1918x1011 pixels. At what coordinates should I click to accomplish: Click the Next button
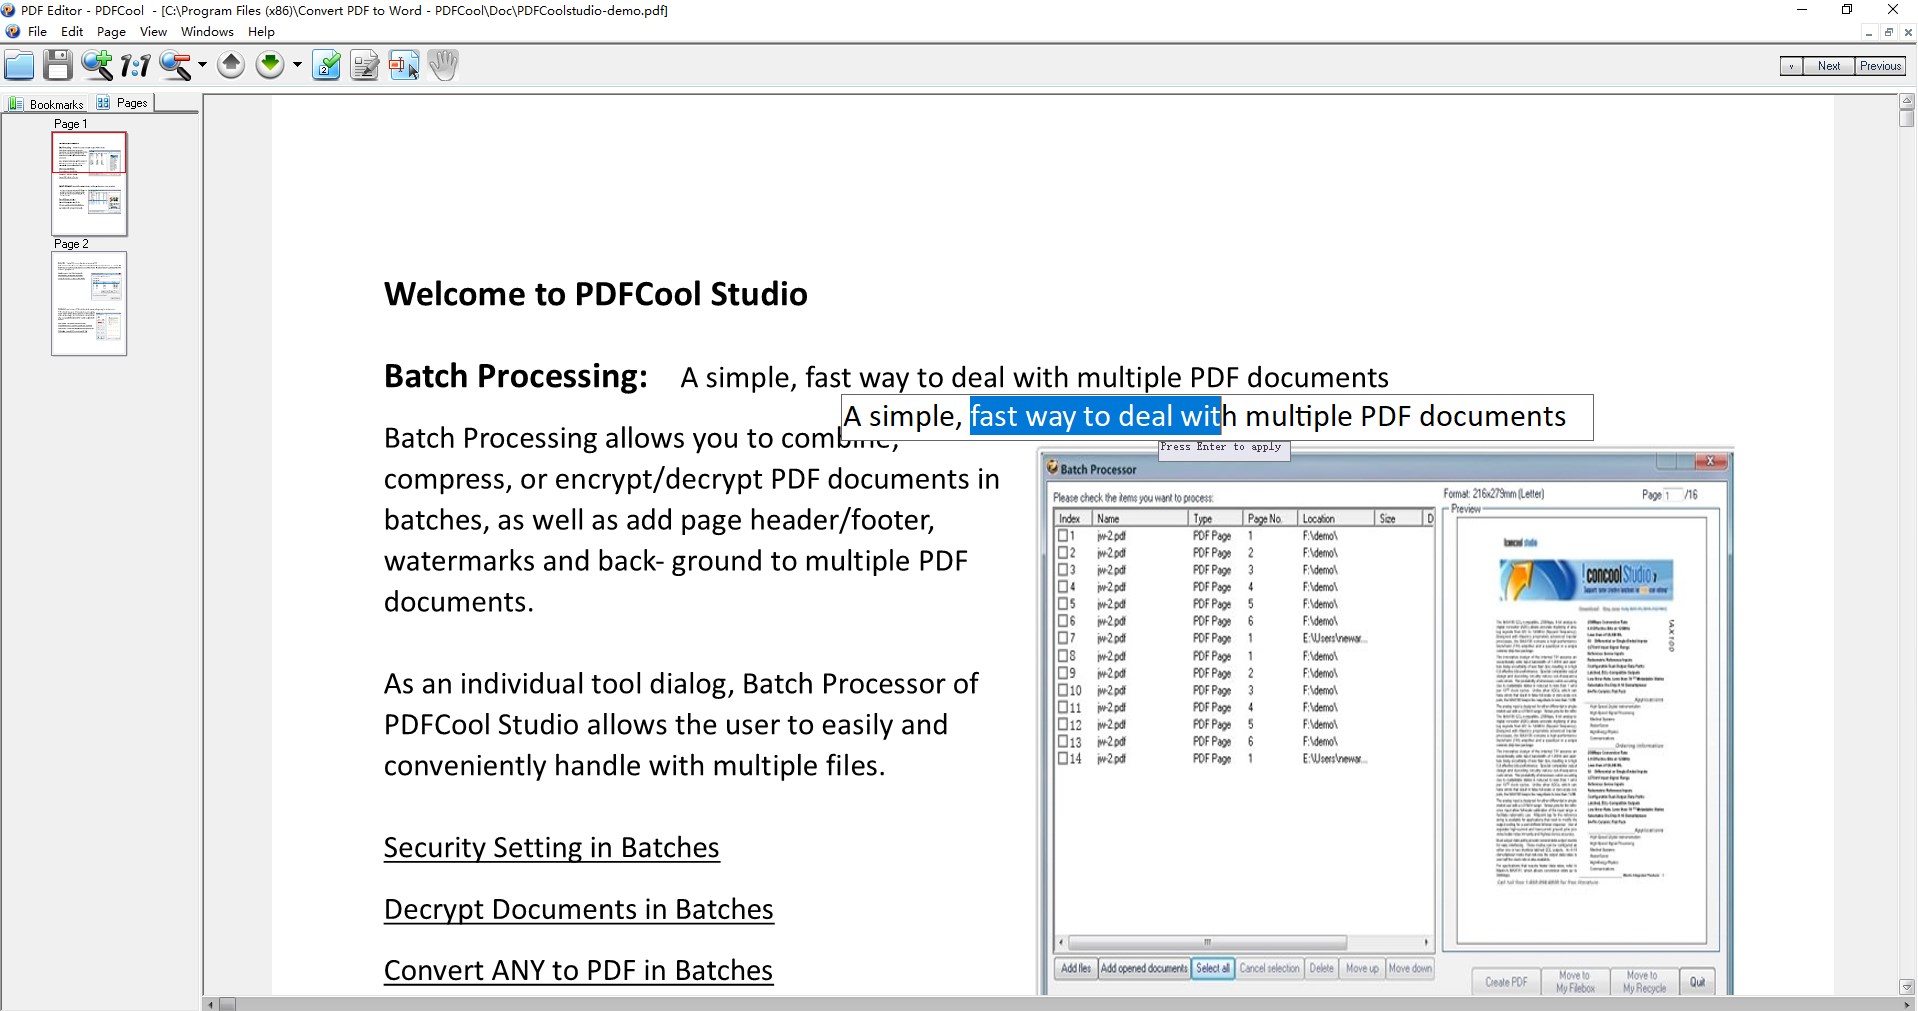point(1829,66)
